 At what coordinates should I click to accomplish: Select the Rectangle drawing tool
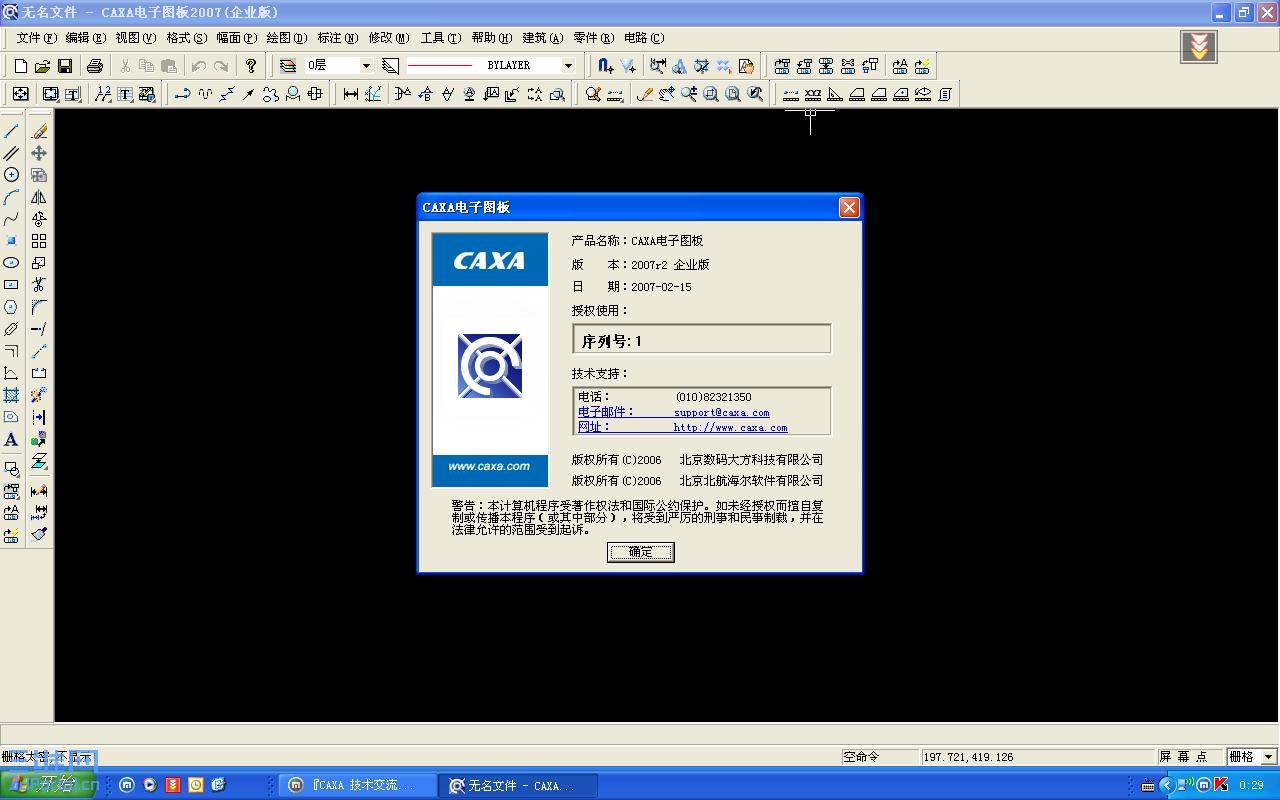11,285
